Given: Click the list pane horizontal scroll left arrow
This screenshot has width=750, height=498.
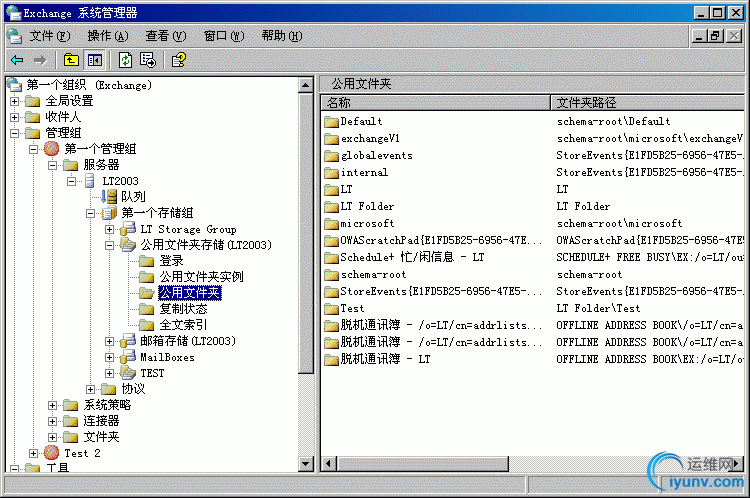Looking at the screenshot, I should (328, 464).
